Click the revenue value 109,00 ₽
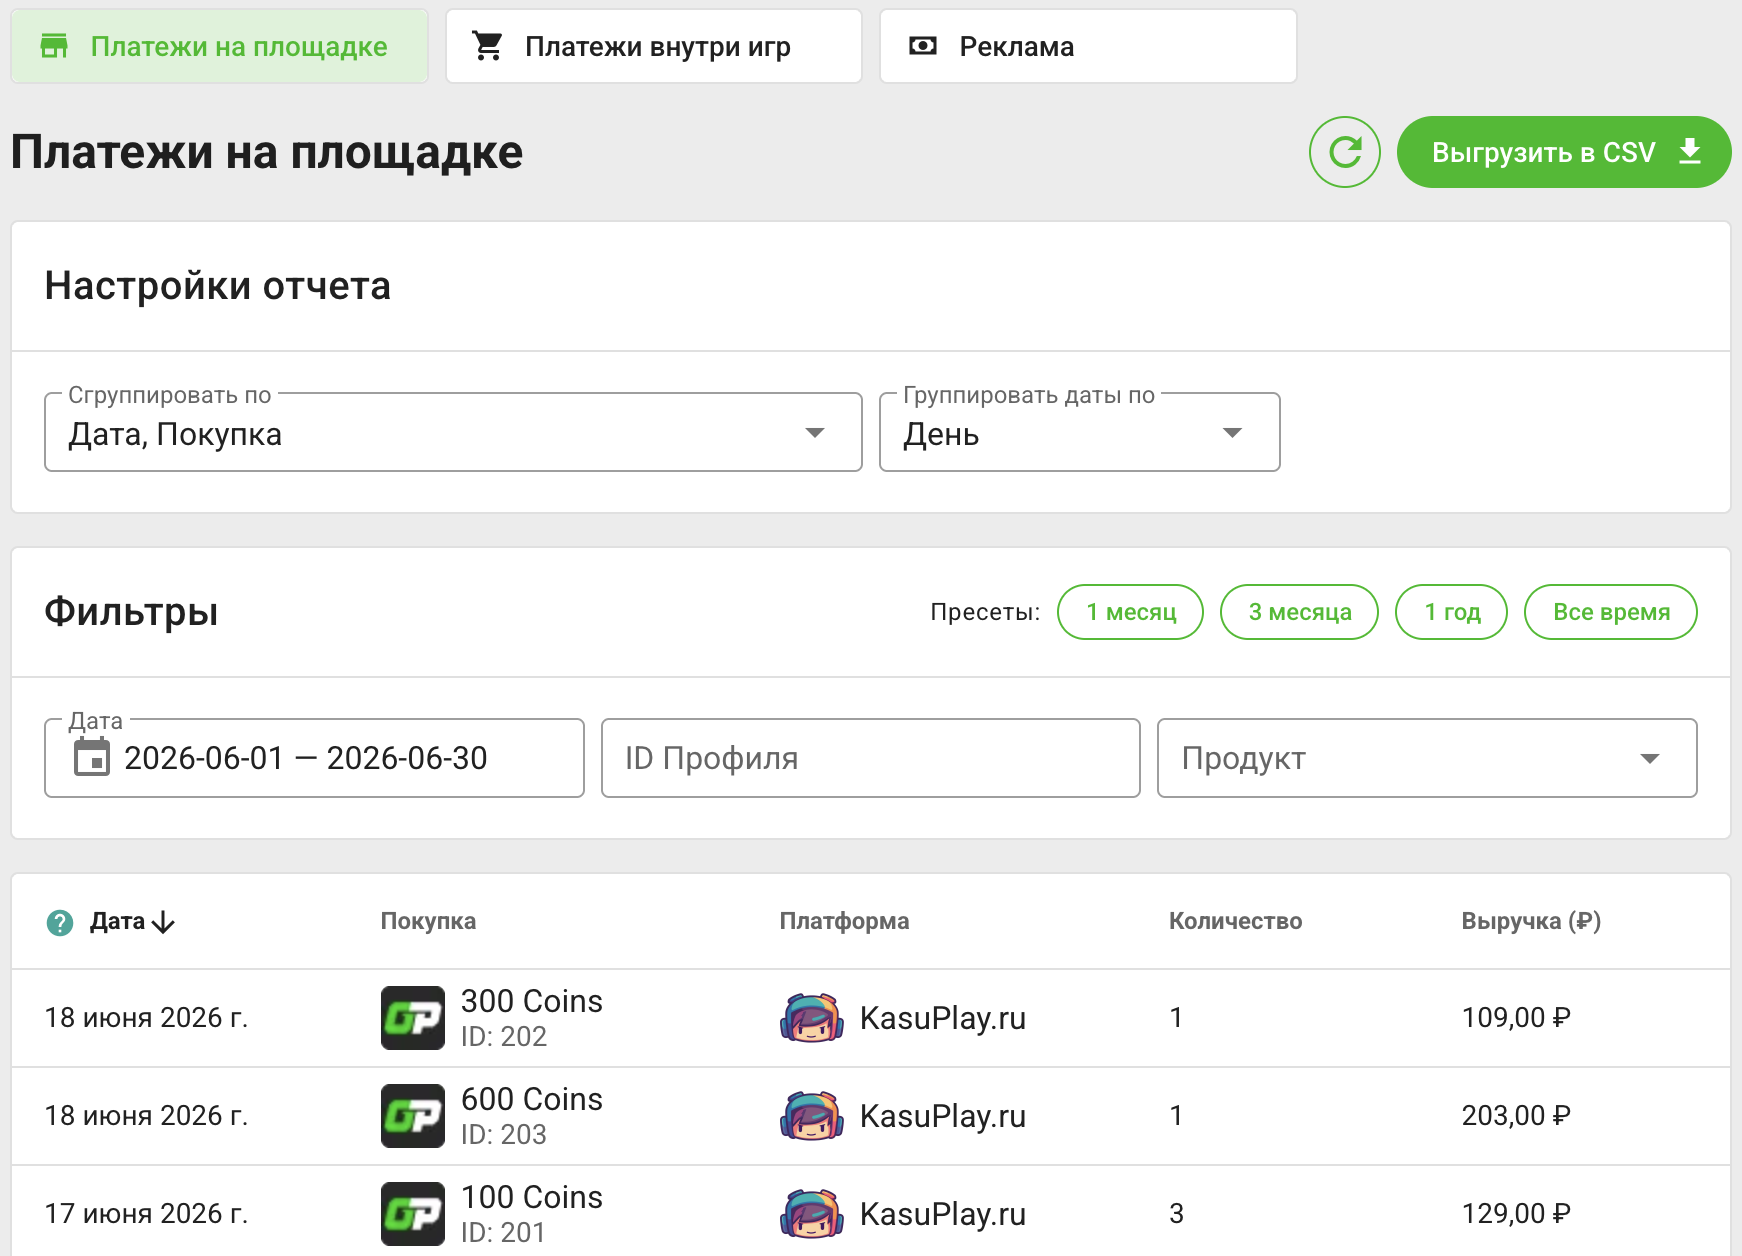Screen dimensions: 1742x1256 (x=1516, y=1018)
